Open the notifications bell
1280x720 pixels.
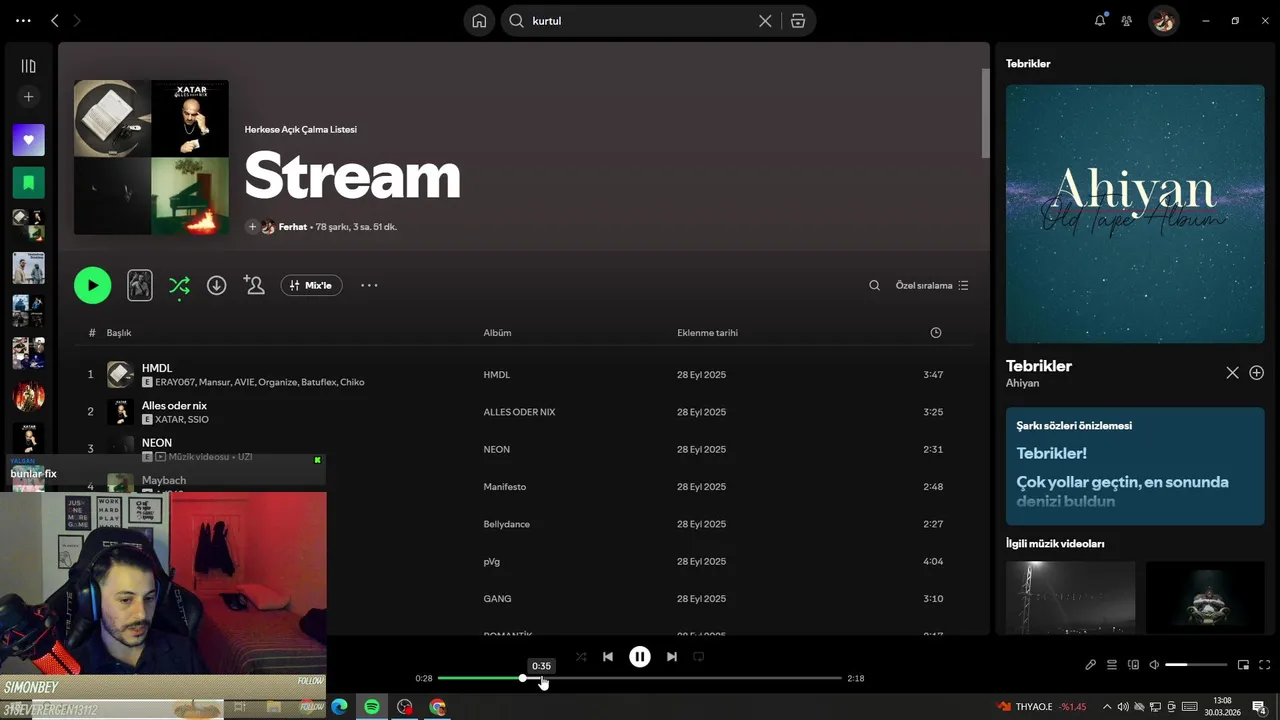1100,20
